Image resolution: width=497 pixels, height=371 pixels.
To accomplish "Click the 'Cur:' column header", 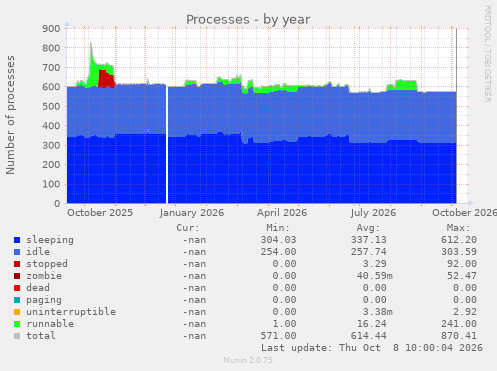I will [188, 228].
